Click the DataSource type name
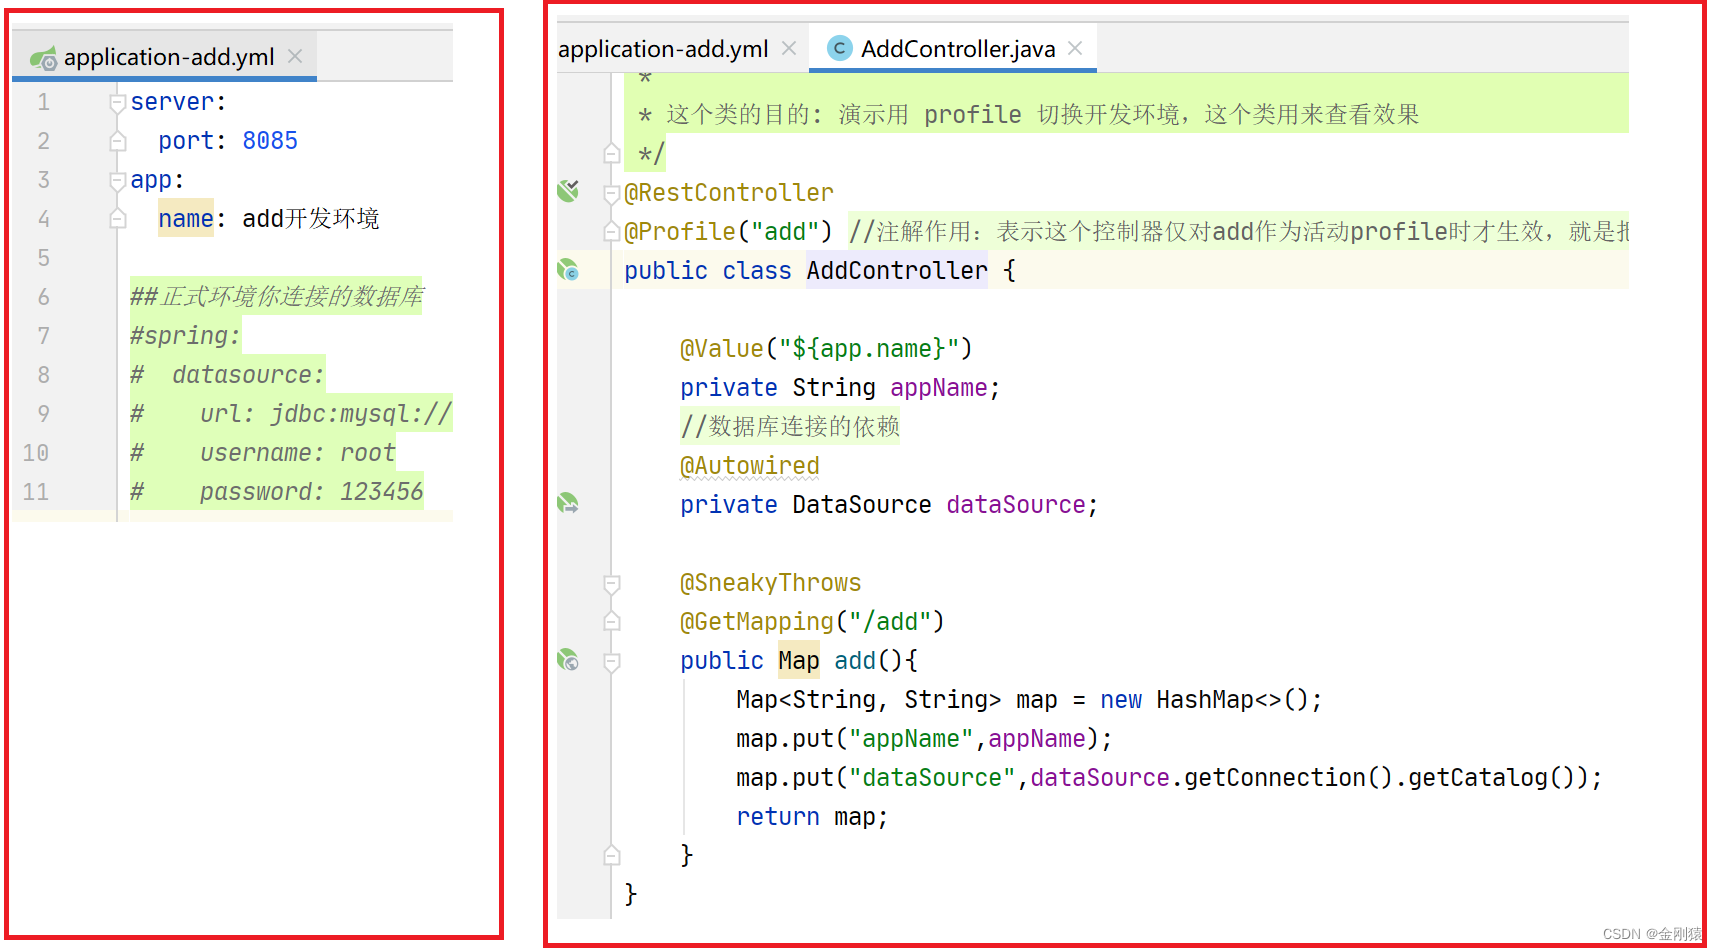 (862, 505)
